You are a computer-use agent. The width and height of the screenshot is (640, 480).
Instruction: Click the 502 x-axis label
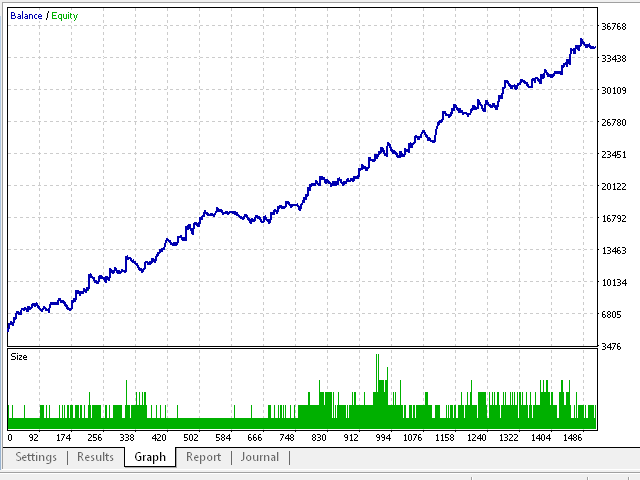[x=191, y=438]
